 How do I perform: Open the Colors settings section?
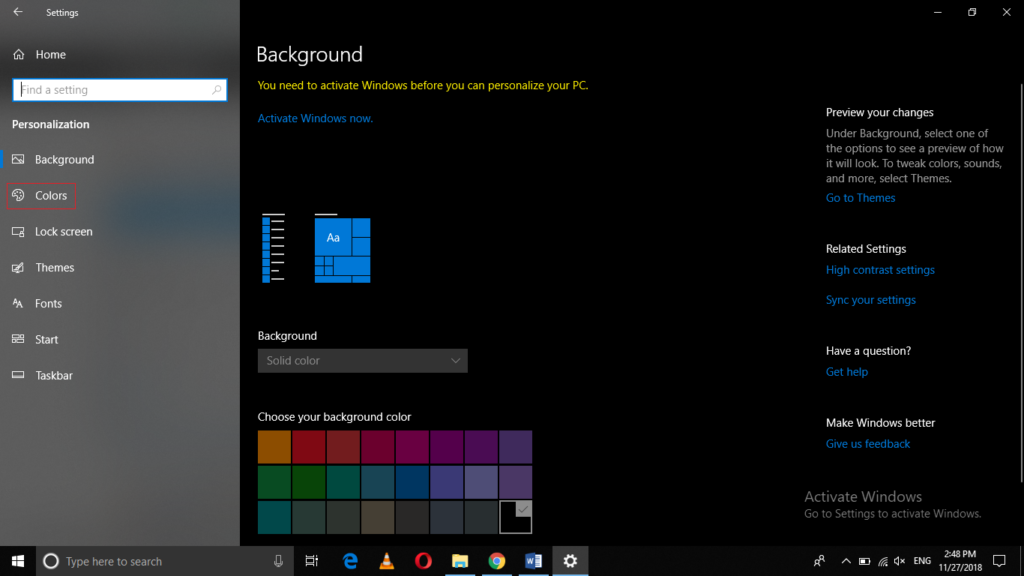coord(41,195)
